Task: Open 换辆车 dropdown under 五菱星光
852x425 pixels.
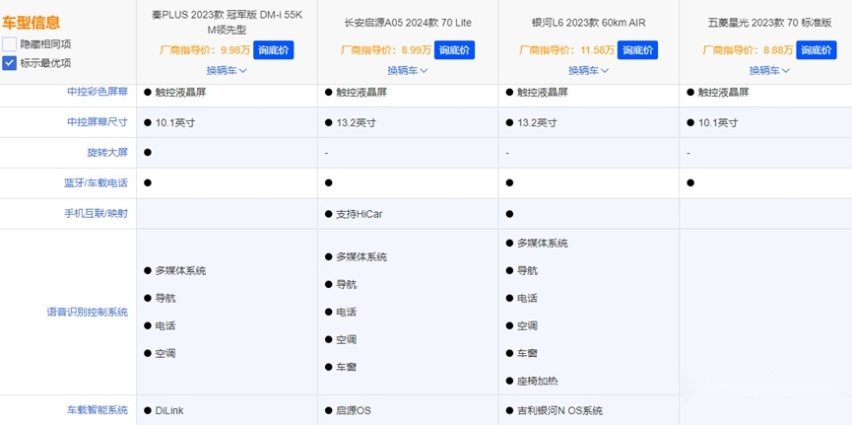Action: tap(769, 71)
